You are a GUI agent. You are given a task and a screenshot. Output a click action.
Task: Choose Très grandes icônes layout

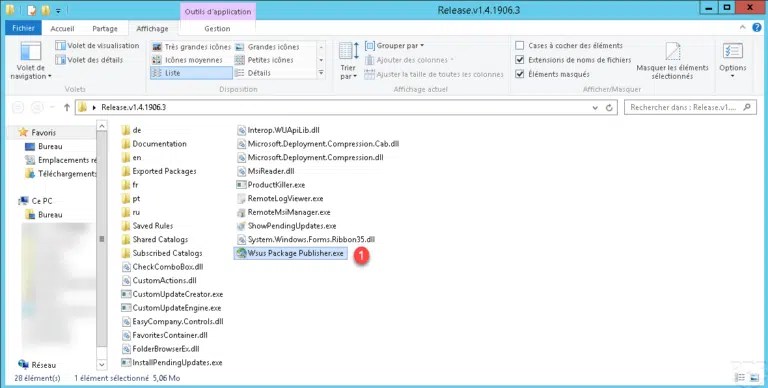[191, 47]
